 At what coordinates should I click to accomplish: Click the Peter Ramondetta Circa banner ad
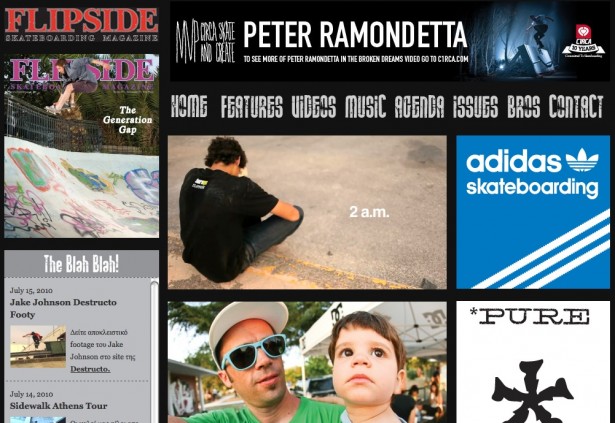coord(389,41)
